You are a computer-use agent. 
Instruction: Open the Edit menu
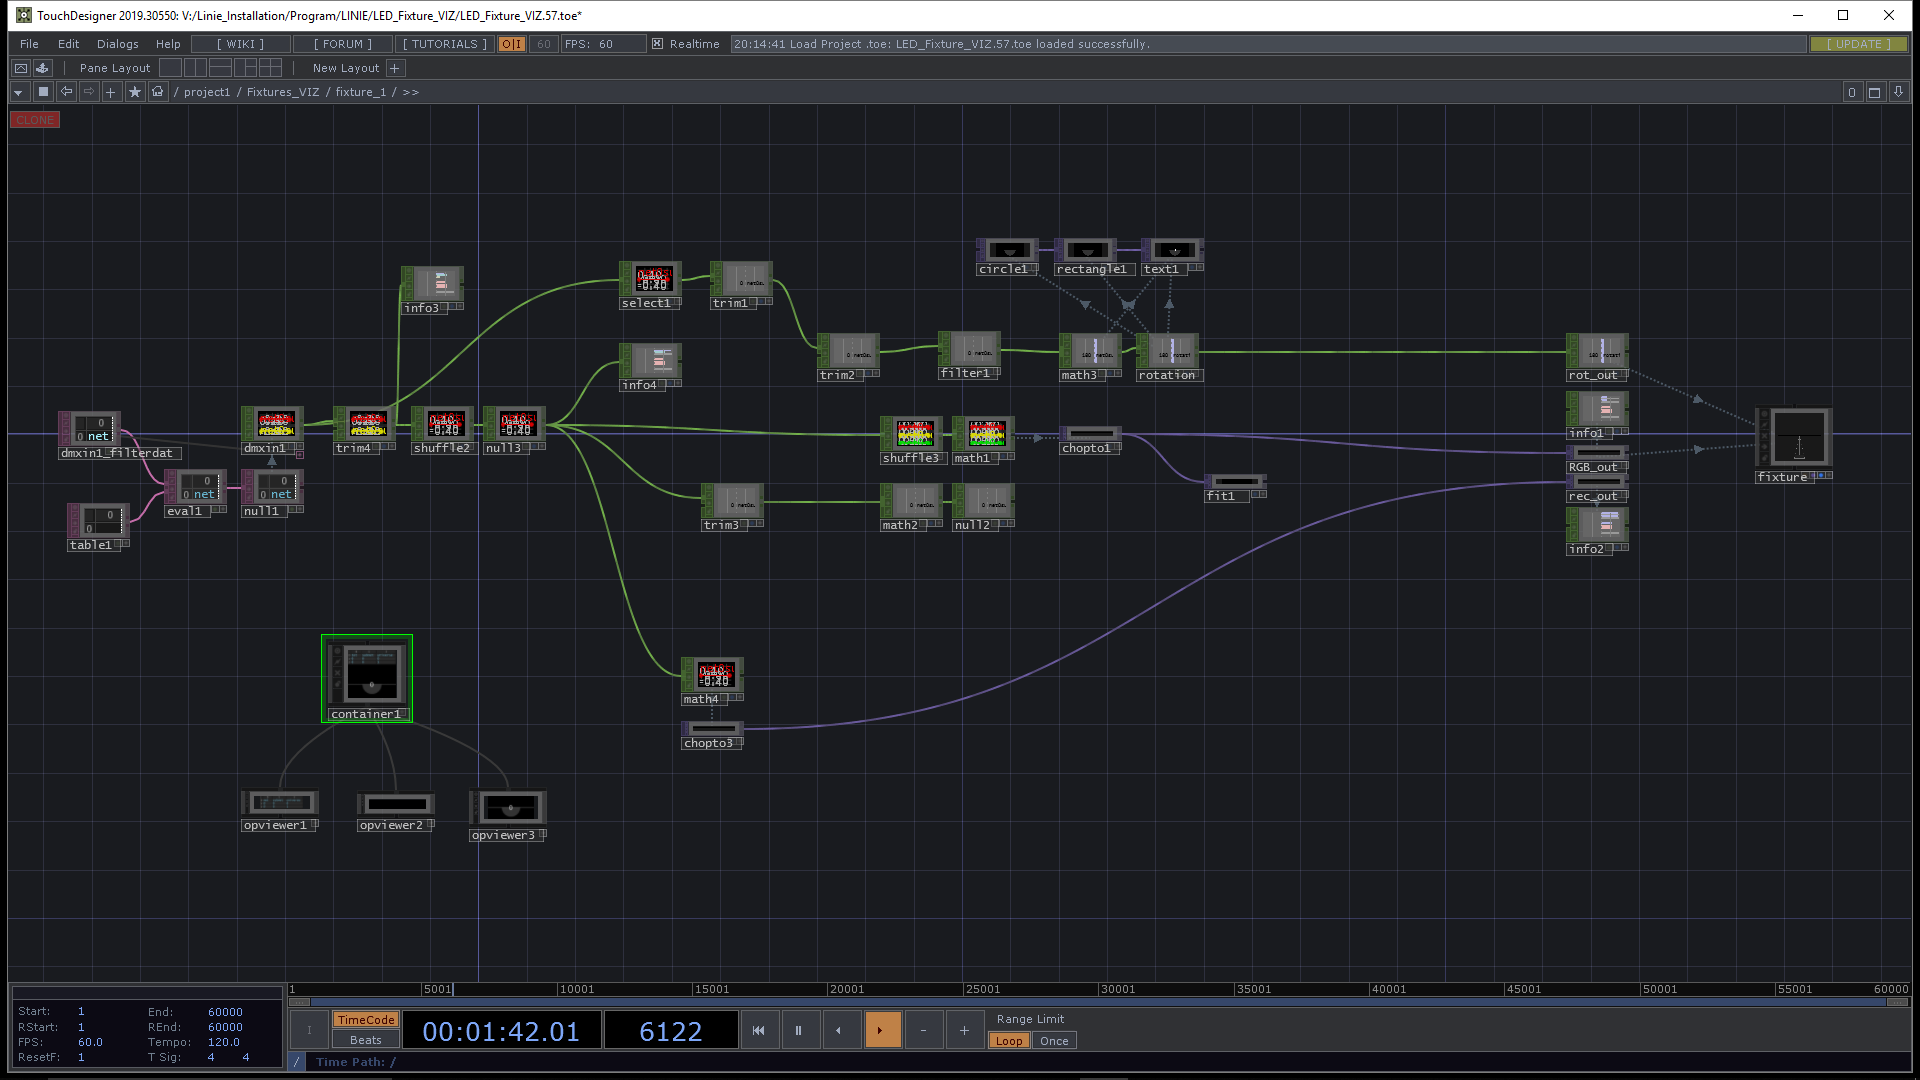point(68,44)
